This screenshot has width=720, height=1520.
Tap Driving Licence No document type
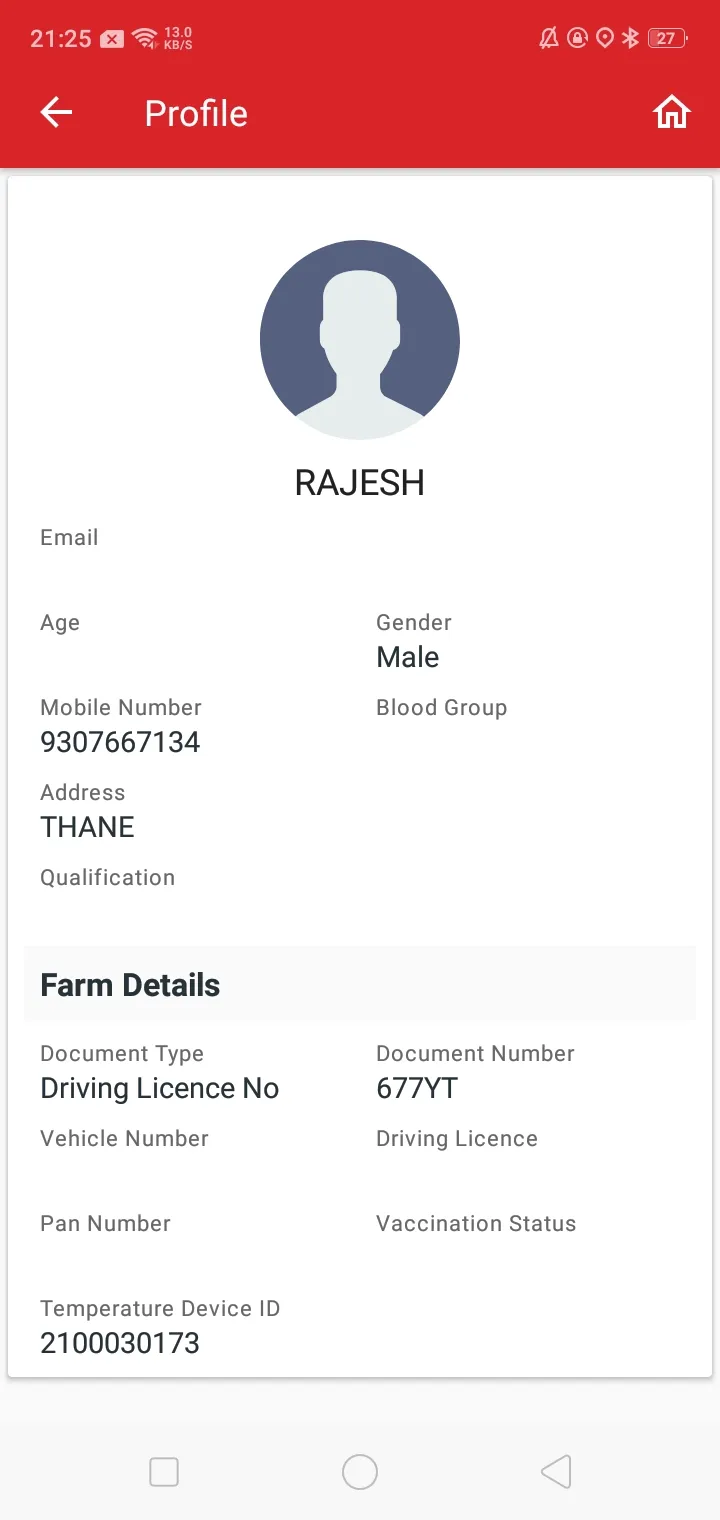[160, 1088]
